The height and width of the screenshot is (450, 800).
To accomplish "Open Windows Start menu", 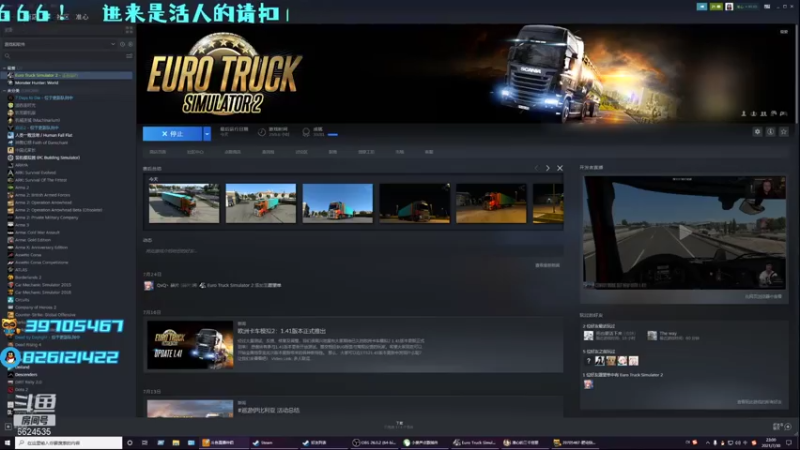I will (x=7, y=442).
